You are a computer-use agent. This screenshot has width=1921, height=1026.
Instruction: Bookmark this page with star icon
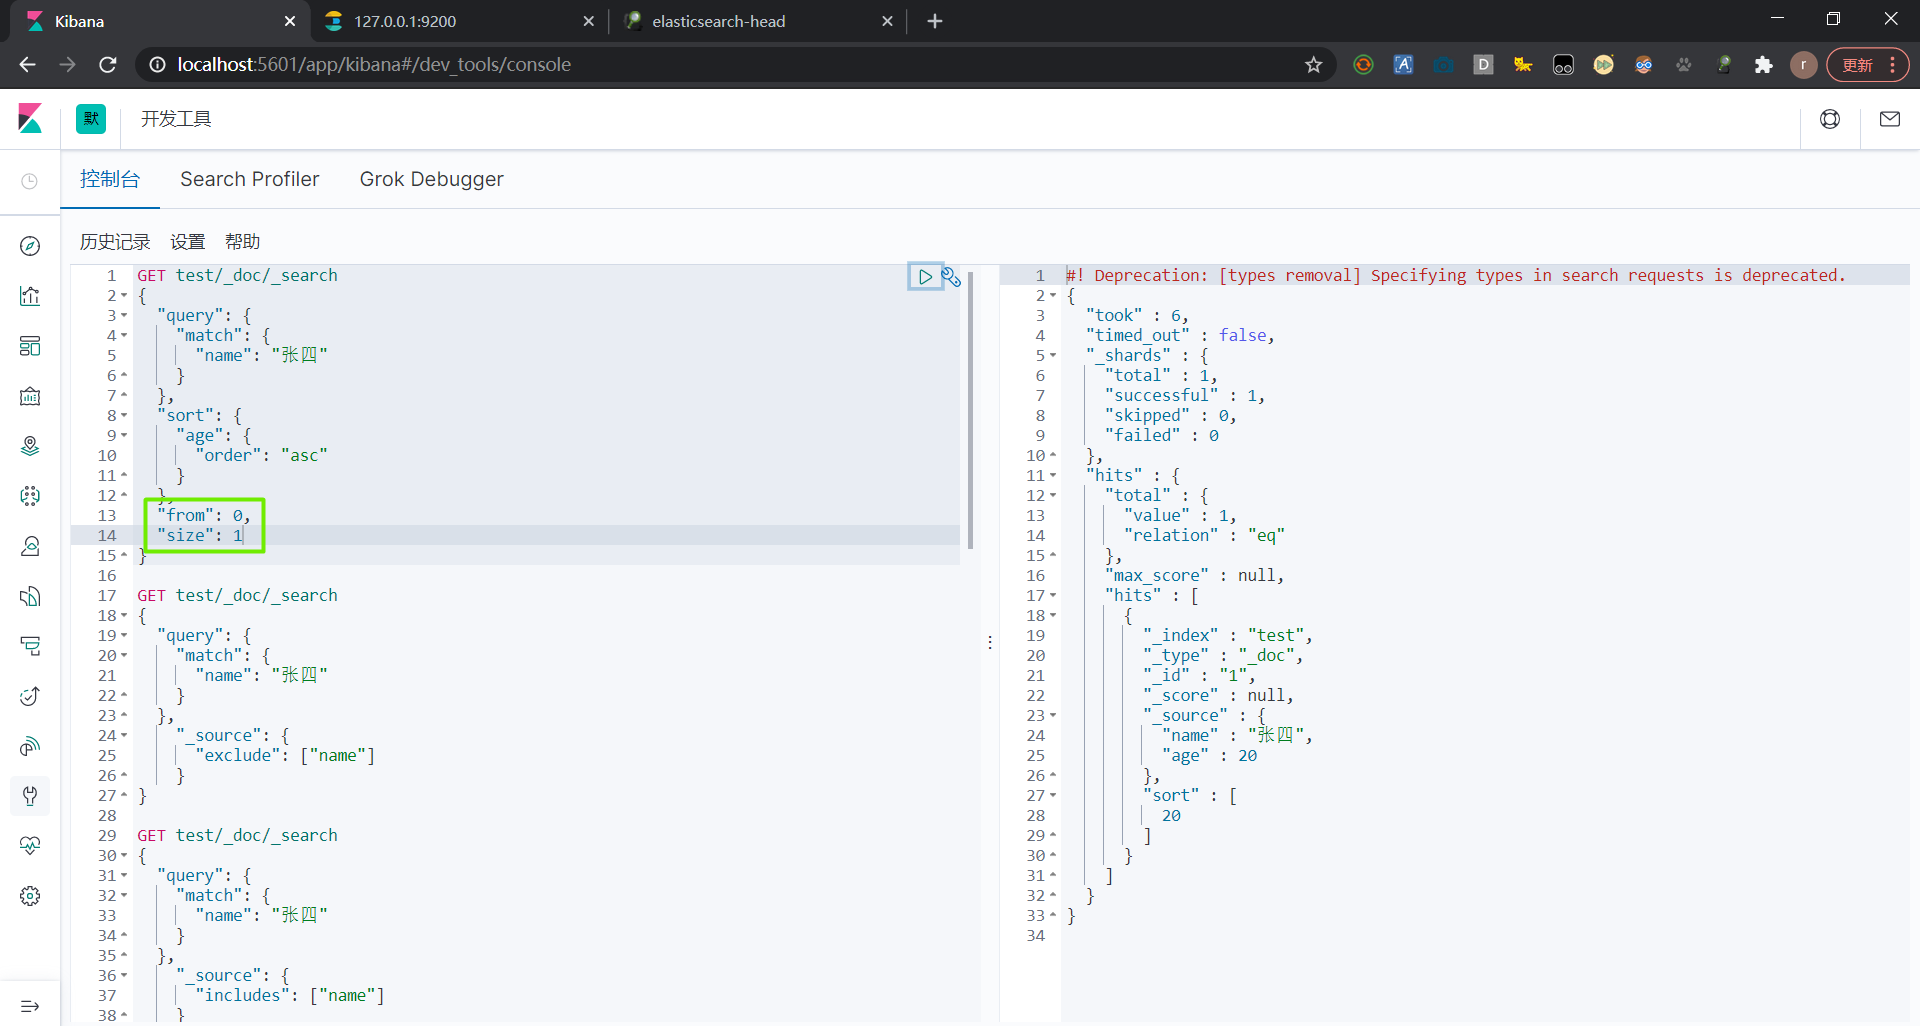coord(1314,65)
